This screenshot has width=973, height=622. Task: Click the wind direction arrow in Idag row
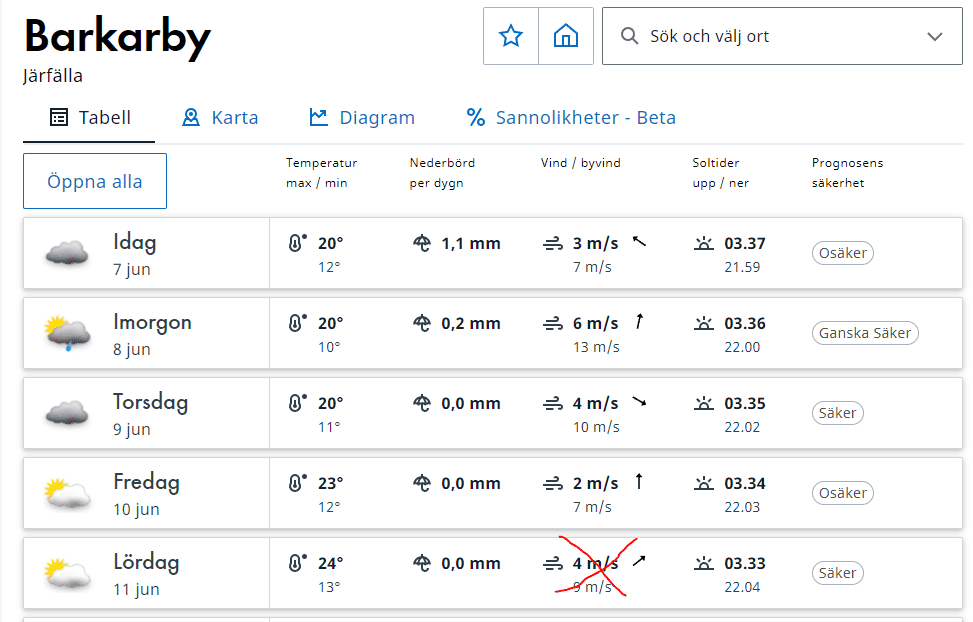point(639,241)
